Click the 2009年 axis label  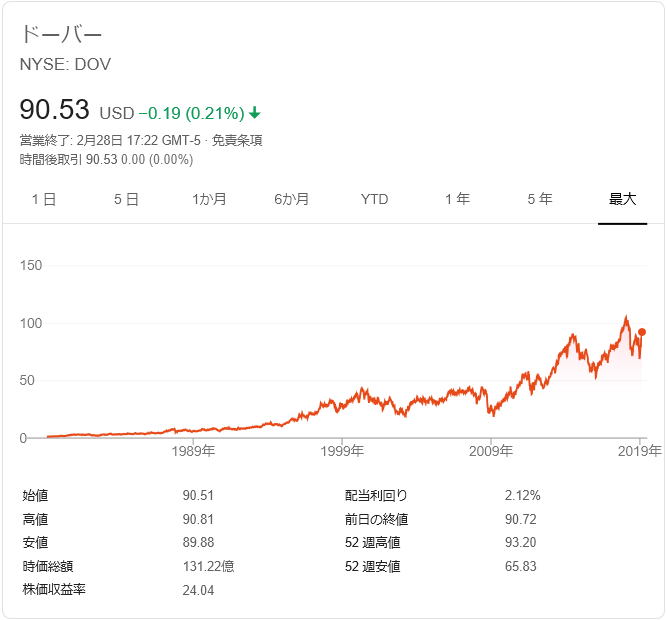(491, 451)
